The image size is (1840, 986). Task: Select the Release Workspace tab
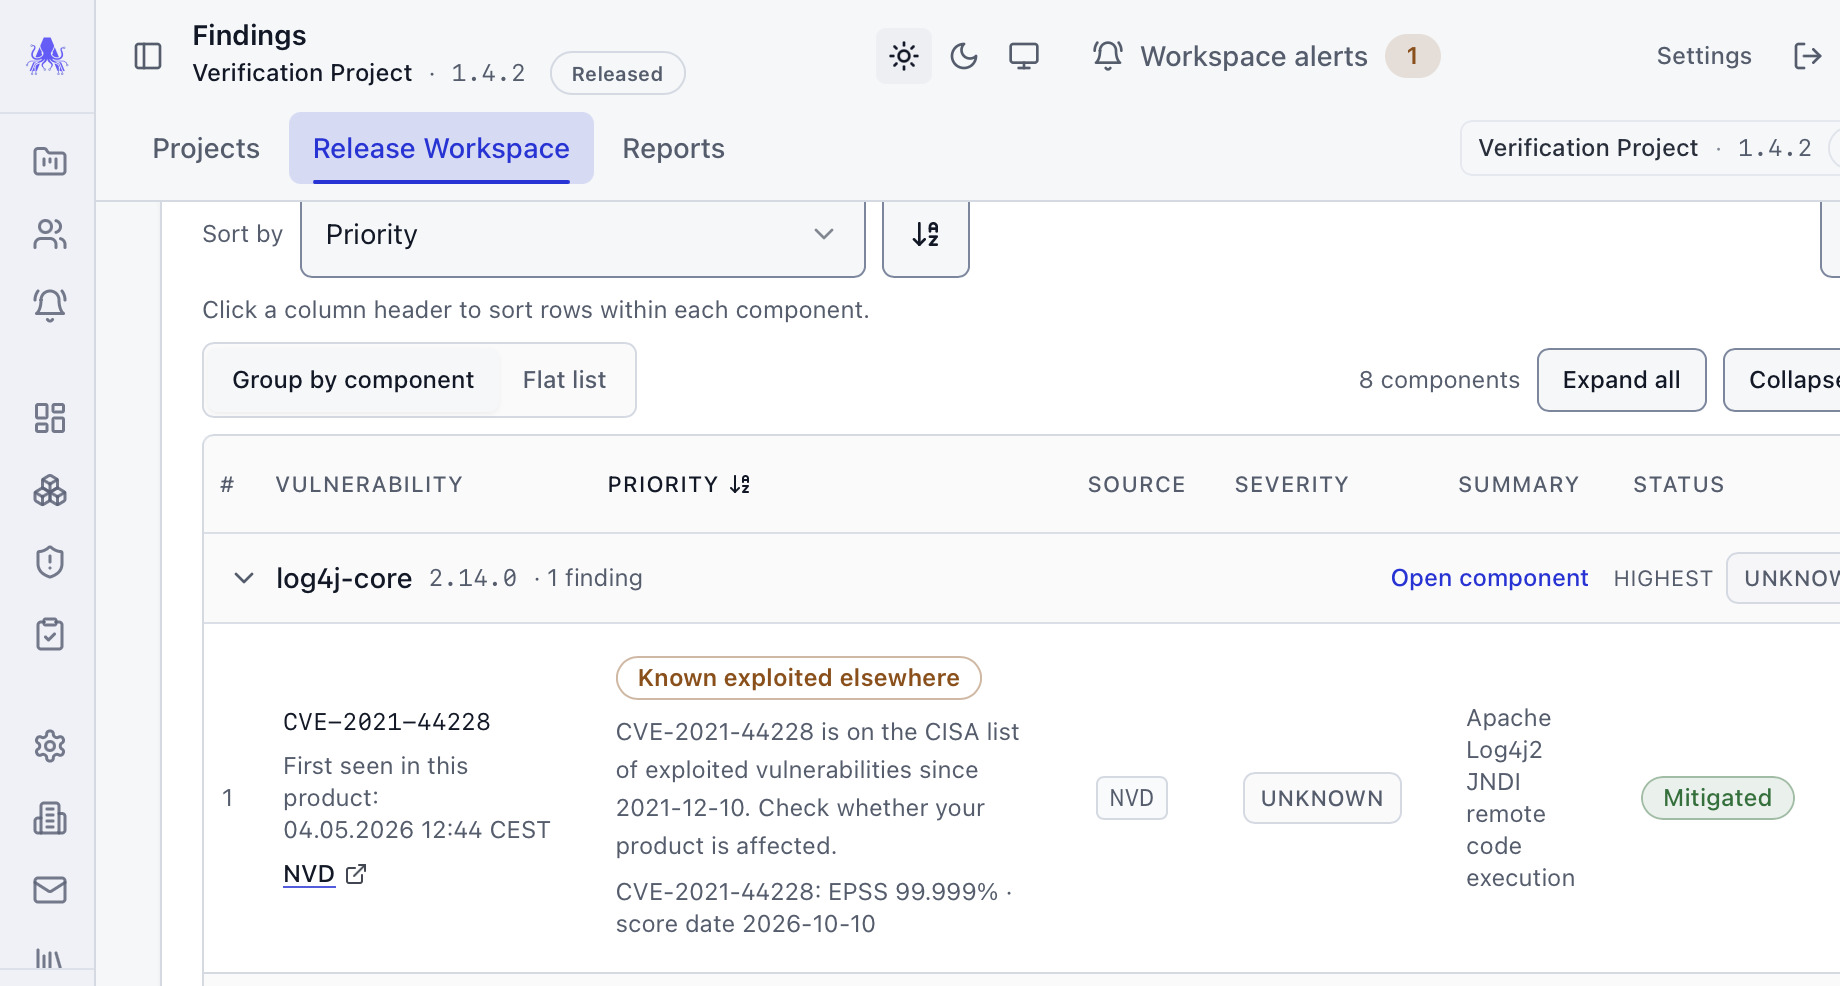point(441,148)
